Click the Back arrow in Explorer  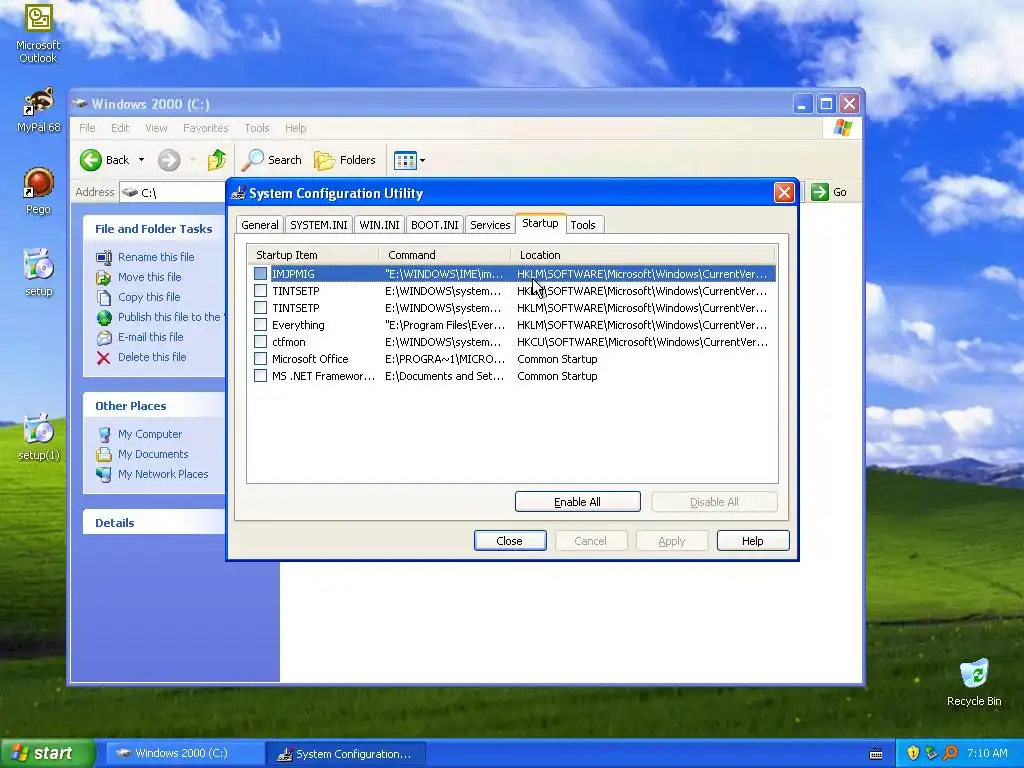(91, 160)
